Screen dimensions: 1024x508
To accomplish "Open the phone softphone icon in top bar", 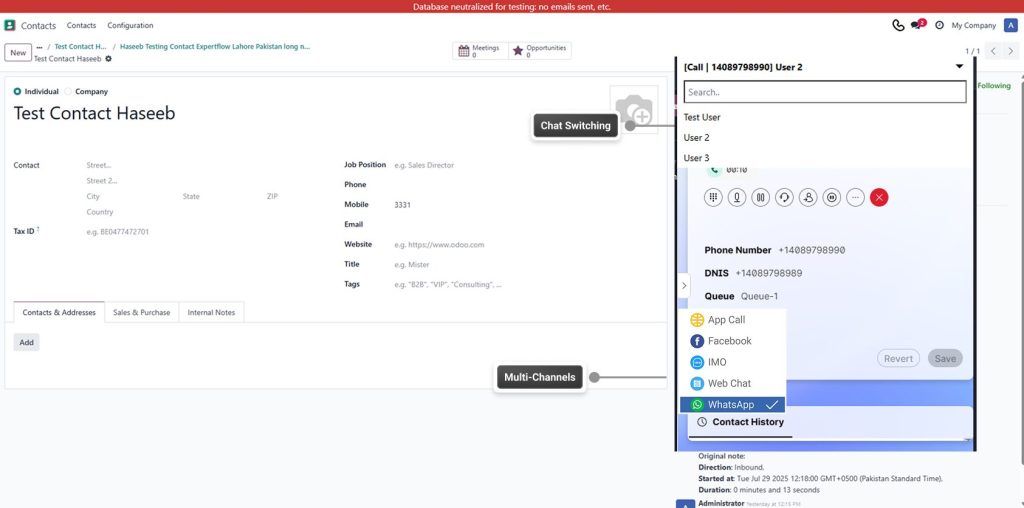I will [x=898, y=25].
